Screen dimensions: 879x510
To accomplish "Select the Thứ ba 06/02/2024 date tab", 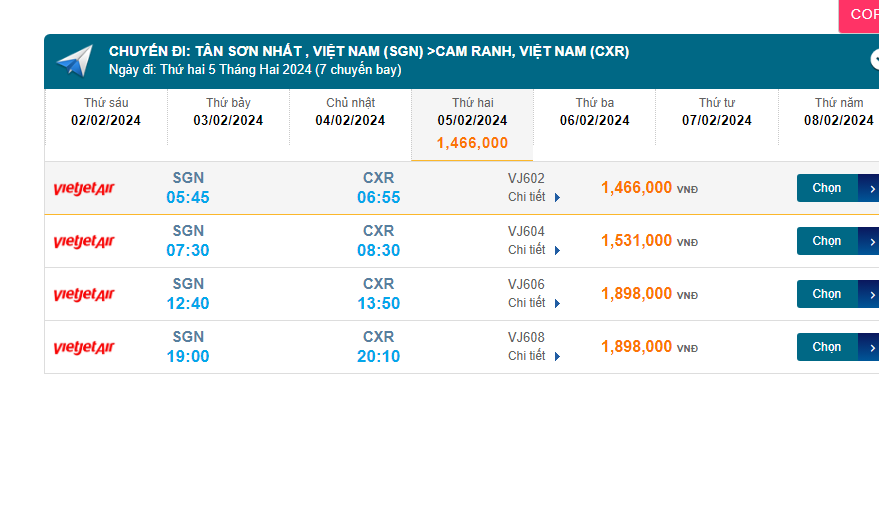I will tap(594, 112).
